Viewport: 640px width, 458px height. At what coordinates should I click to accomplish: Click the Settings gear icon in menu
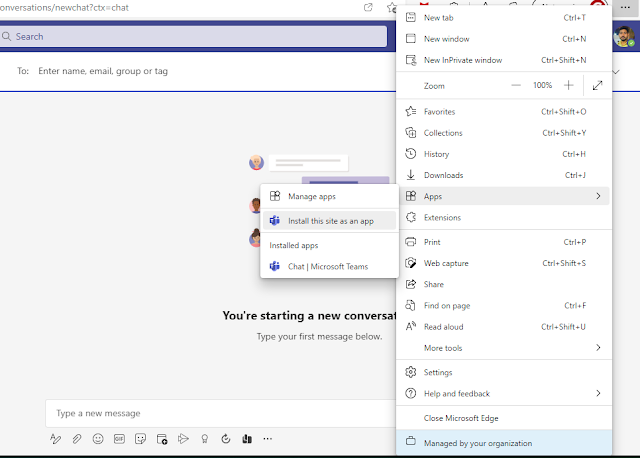click(411, 372)
